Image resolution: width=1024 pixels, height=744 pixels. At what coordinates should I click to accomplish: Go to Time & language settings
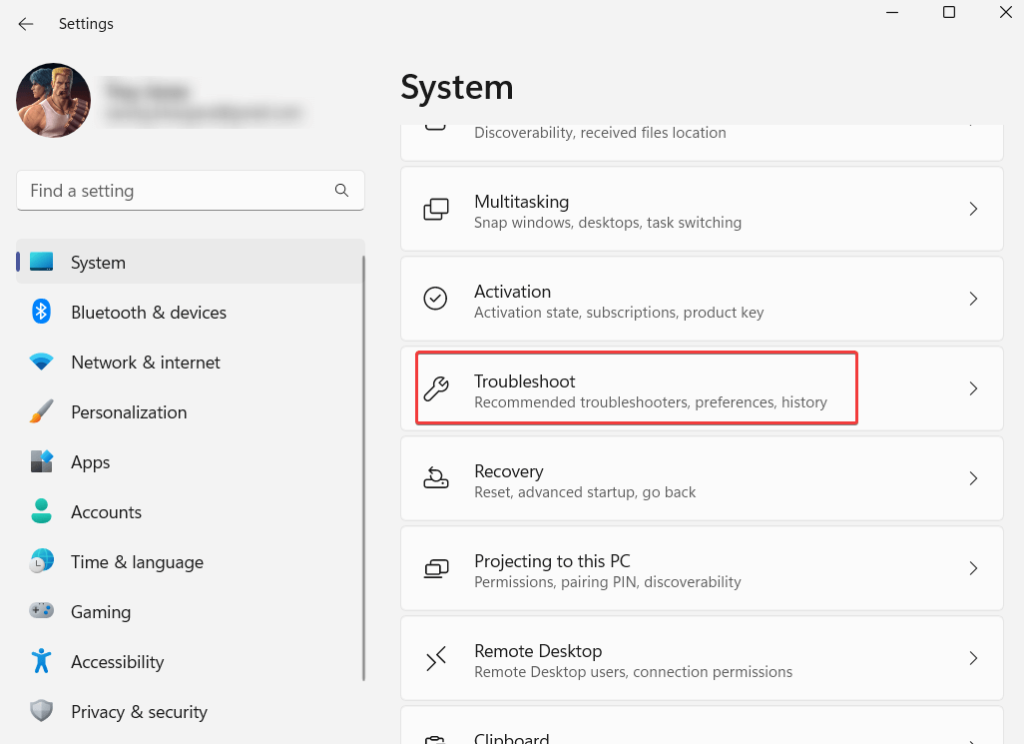click(137, 562)
